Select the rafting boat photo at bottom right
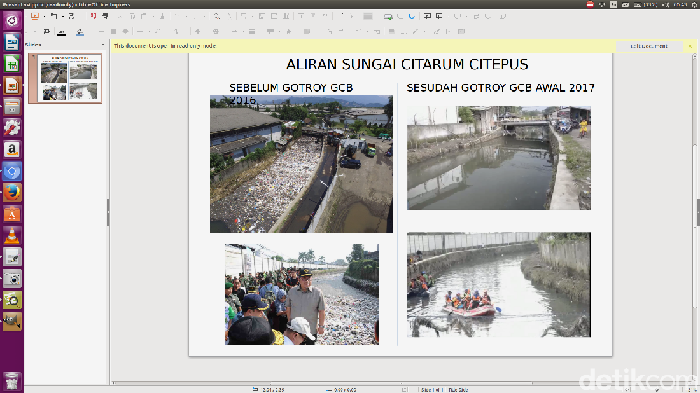The width and height of the screenshot is (700, 393). point(499,284)
